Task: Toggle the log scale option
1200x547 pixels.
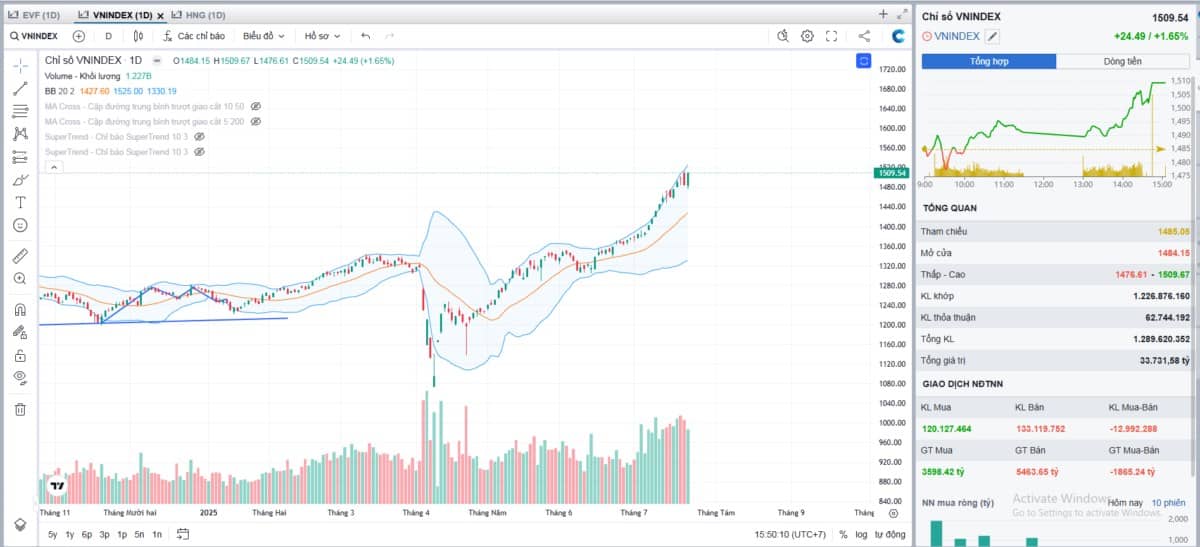Action: point(861,535)
